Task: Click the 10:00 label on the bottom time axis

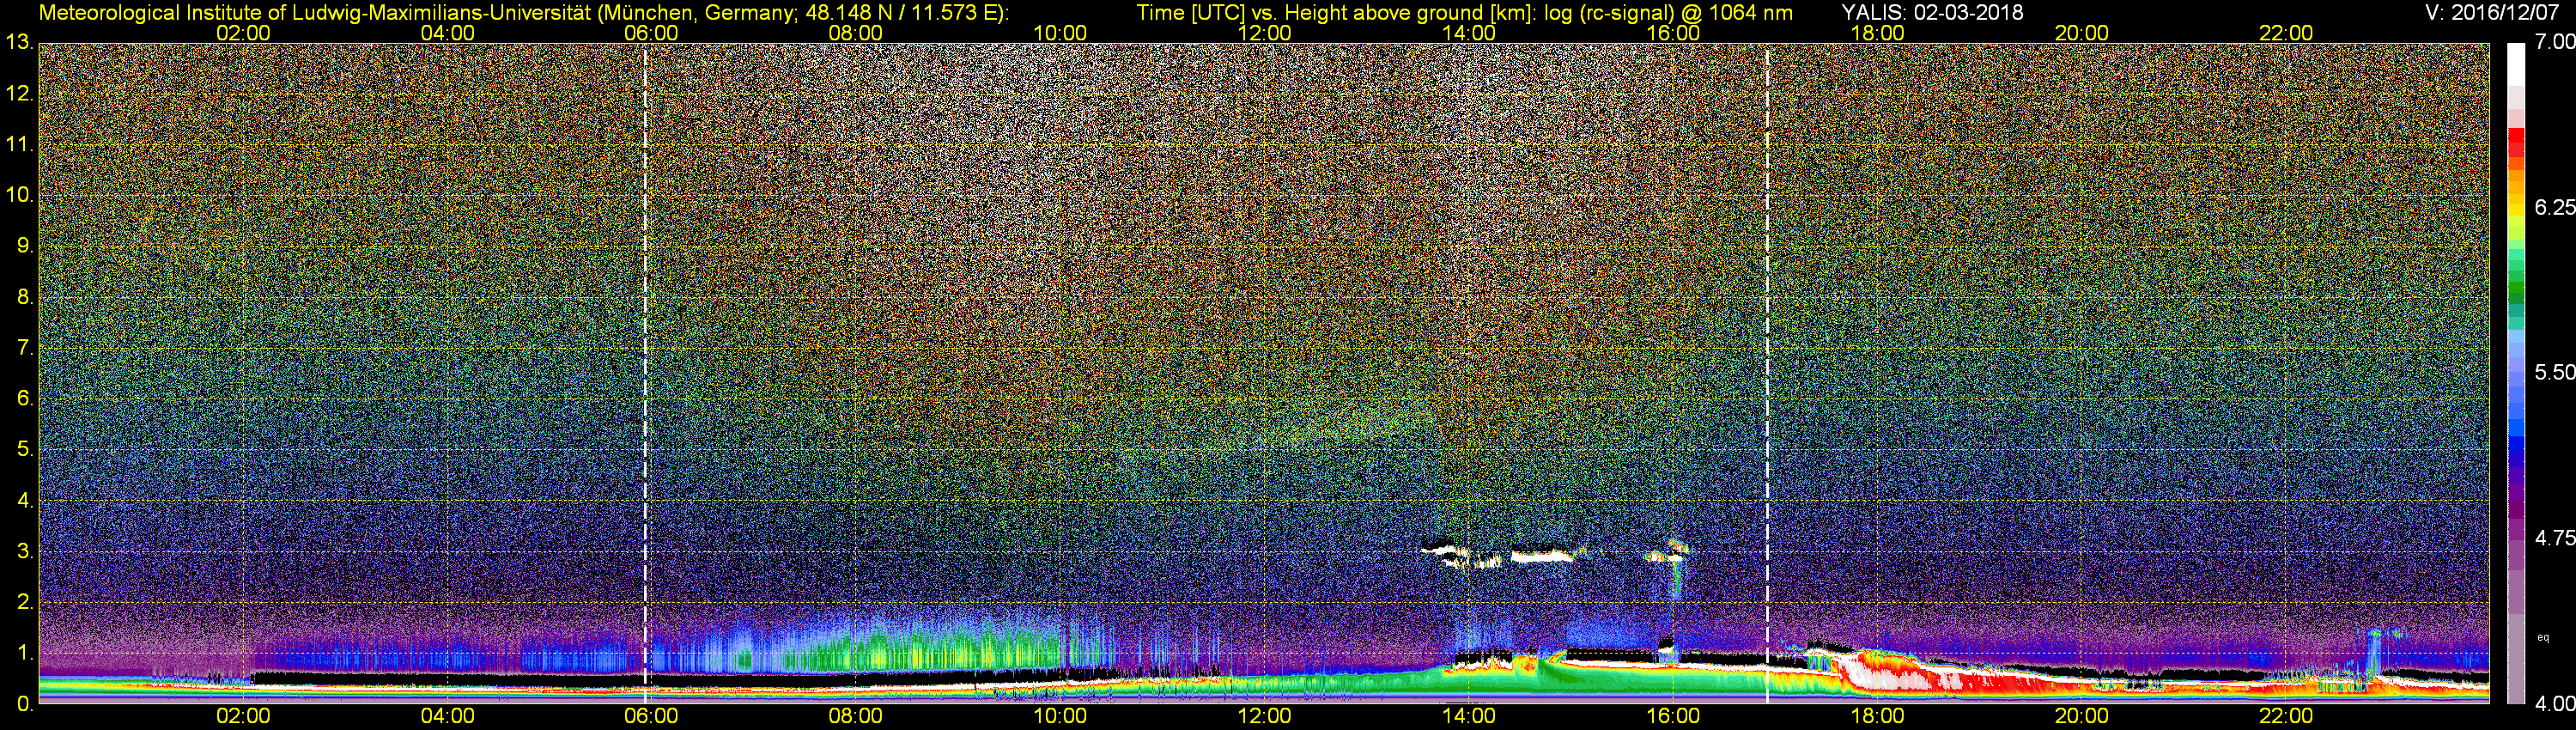Action: [1060, 716]
